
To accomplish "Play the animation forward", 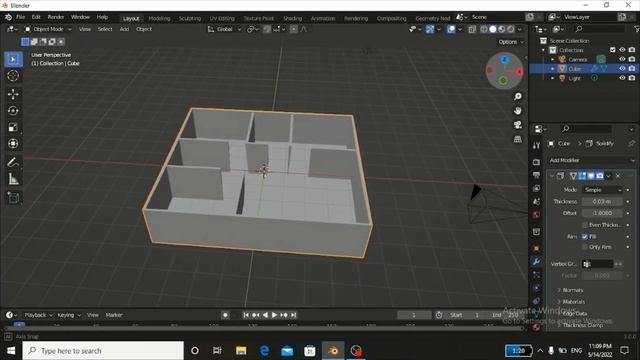I will coord(274,315).
